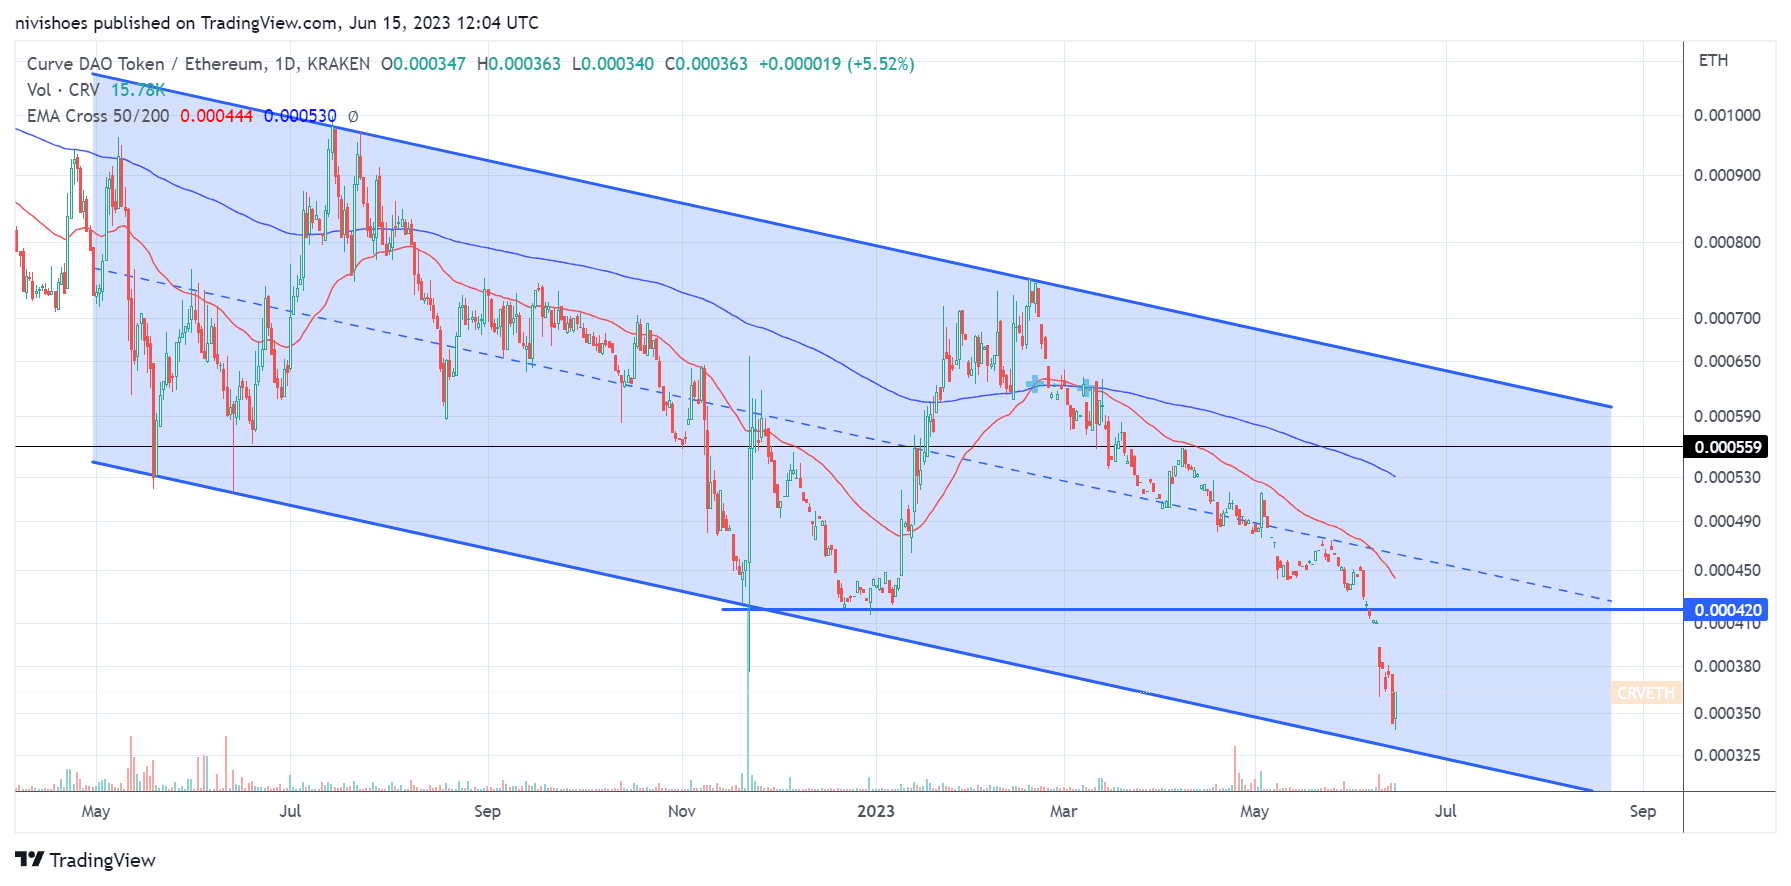This screenshot has width=1791, height=886.
Task: Click the close price C0.000363
Action: point(706,64)
